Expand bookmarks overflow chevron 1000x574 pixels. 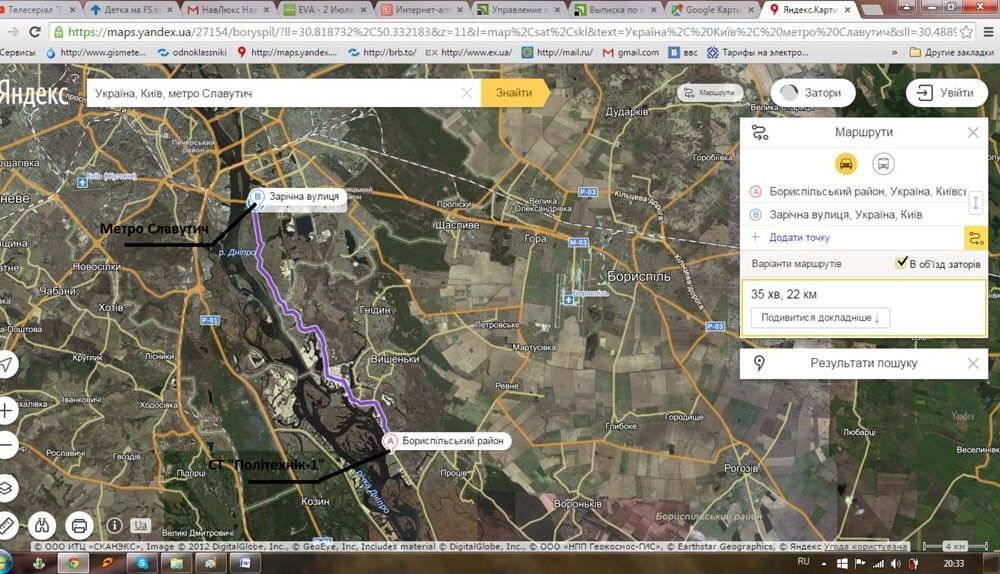[895, 52]
